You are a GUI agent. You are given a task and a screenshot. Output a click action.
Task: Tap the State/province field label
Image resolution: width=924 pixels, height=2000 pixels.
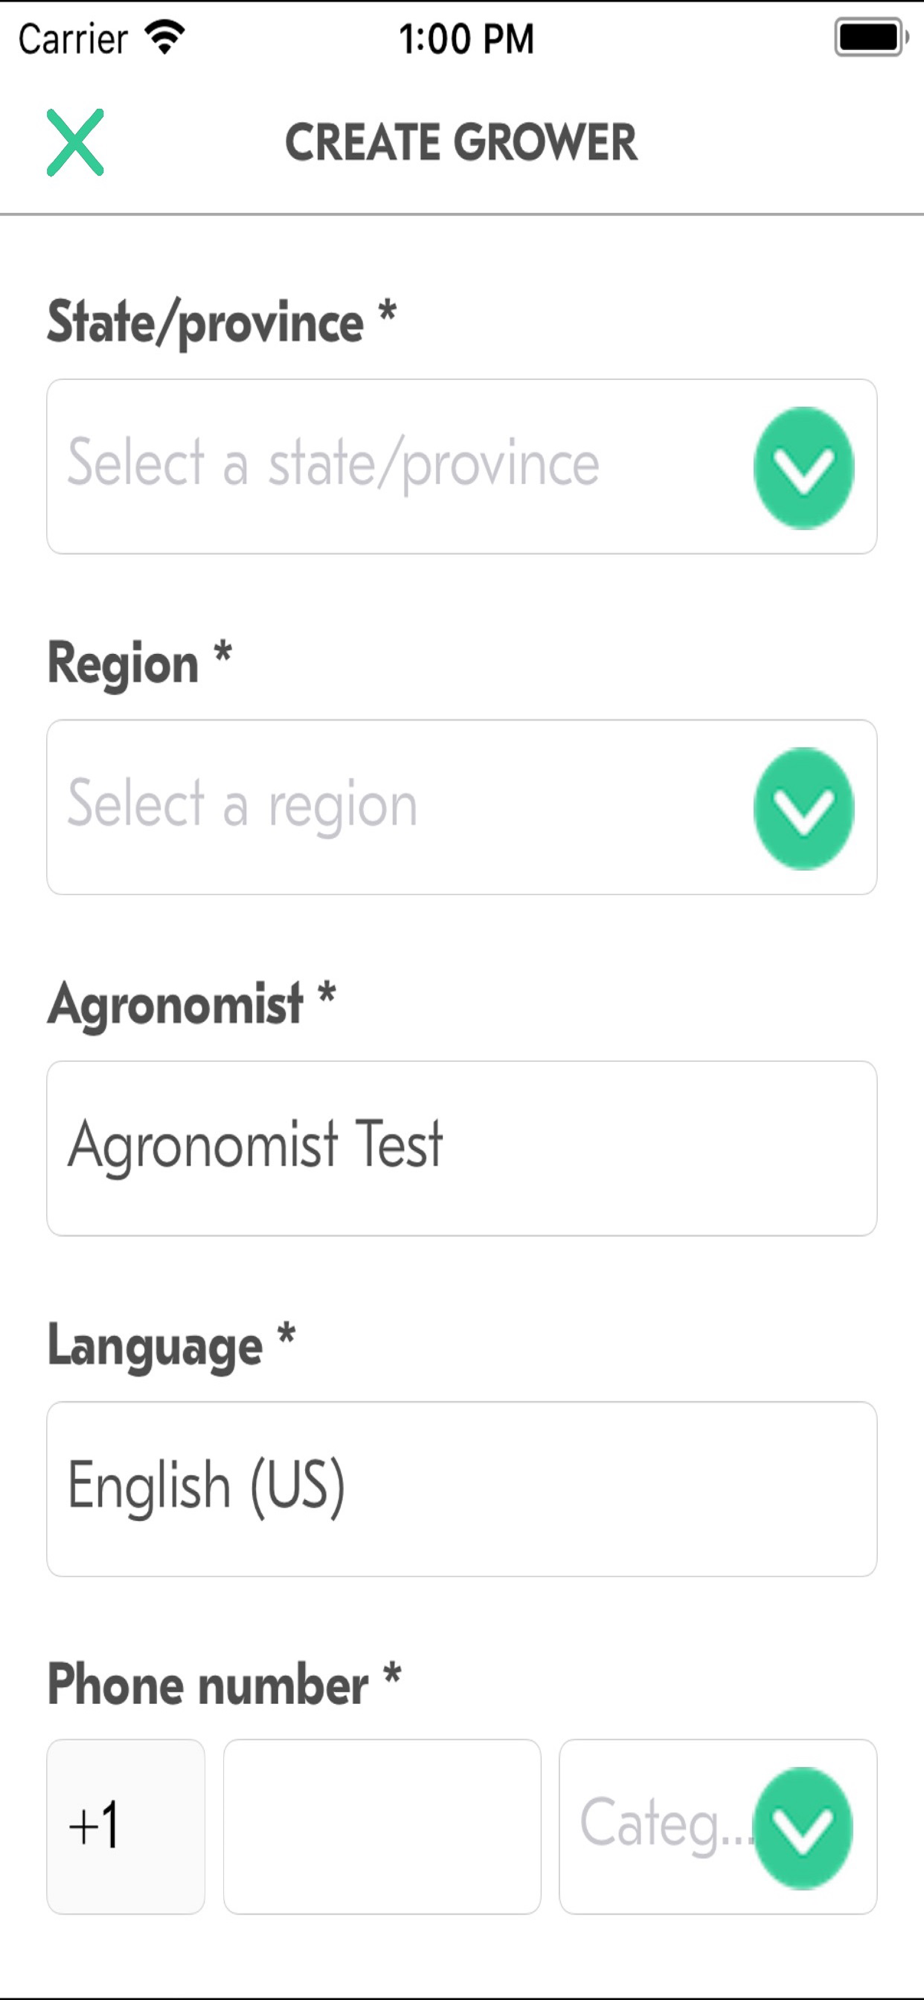206,322
